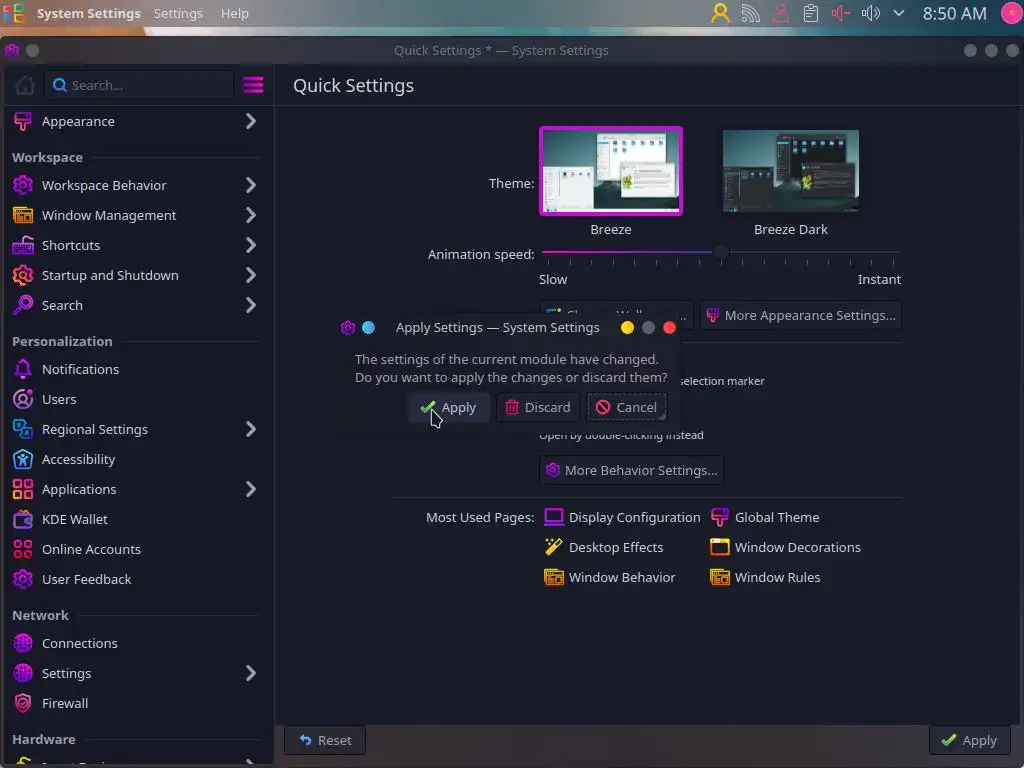Image resolution: width=1024 pixels, height=768 pixels.
Task: Click the Desktop Effects wand icon
Action: pos(554,547)
